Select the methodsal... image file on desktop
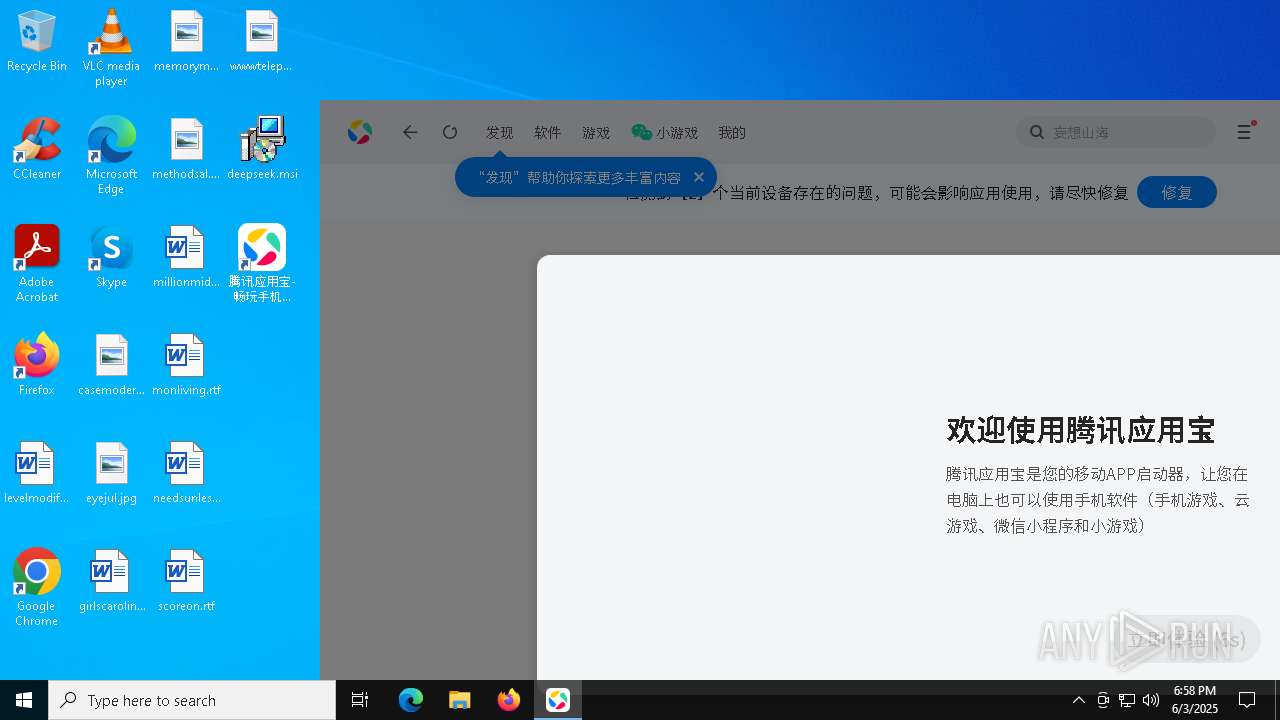 tap(186, 148)
